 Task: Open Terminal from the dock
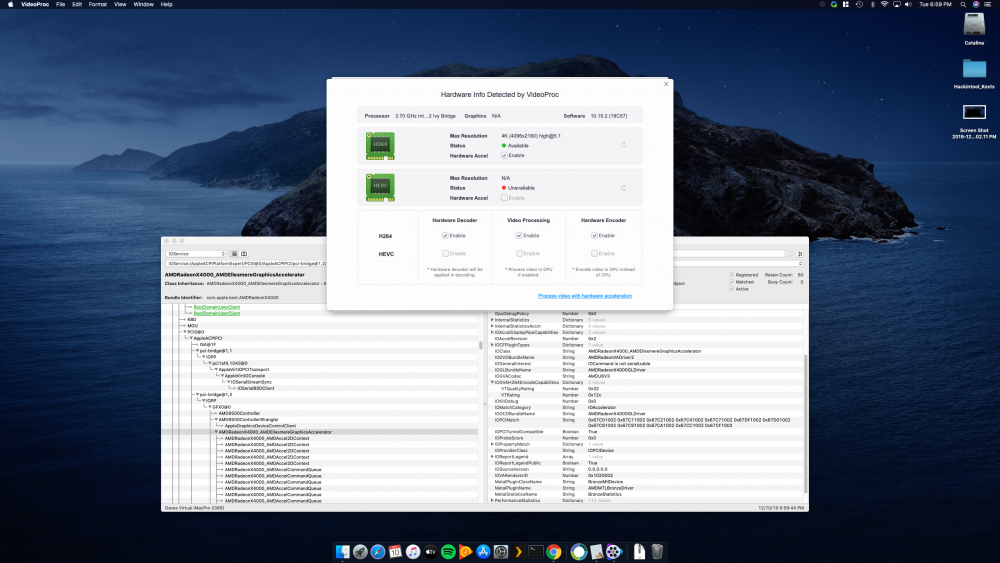[x=536, y=552]
